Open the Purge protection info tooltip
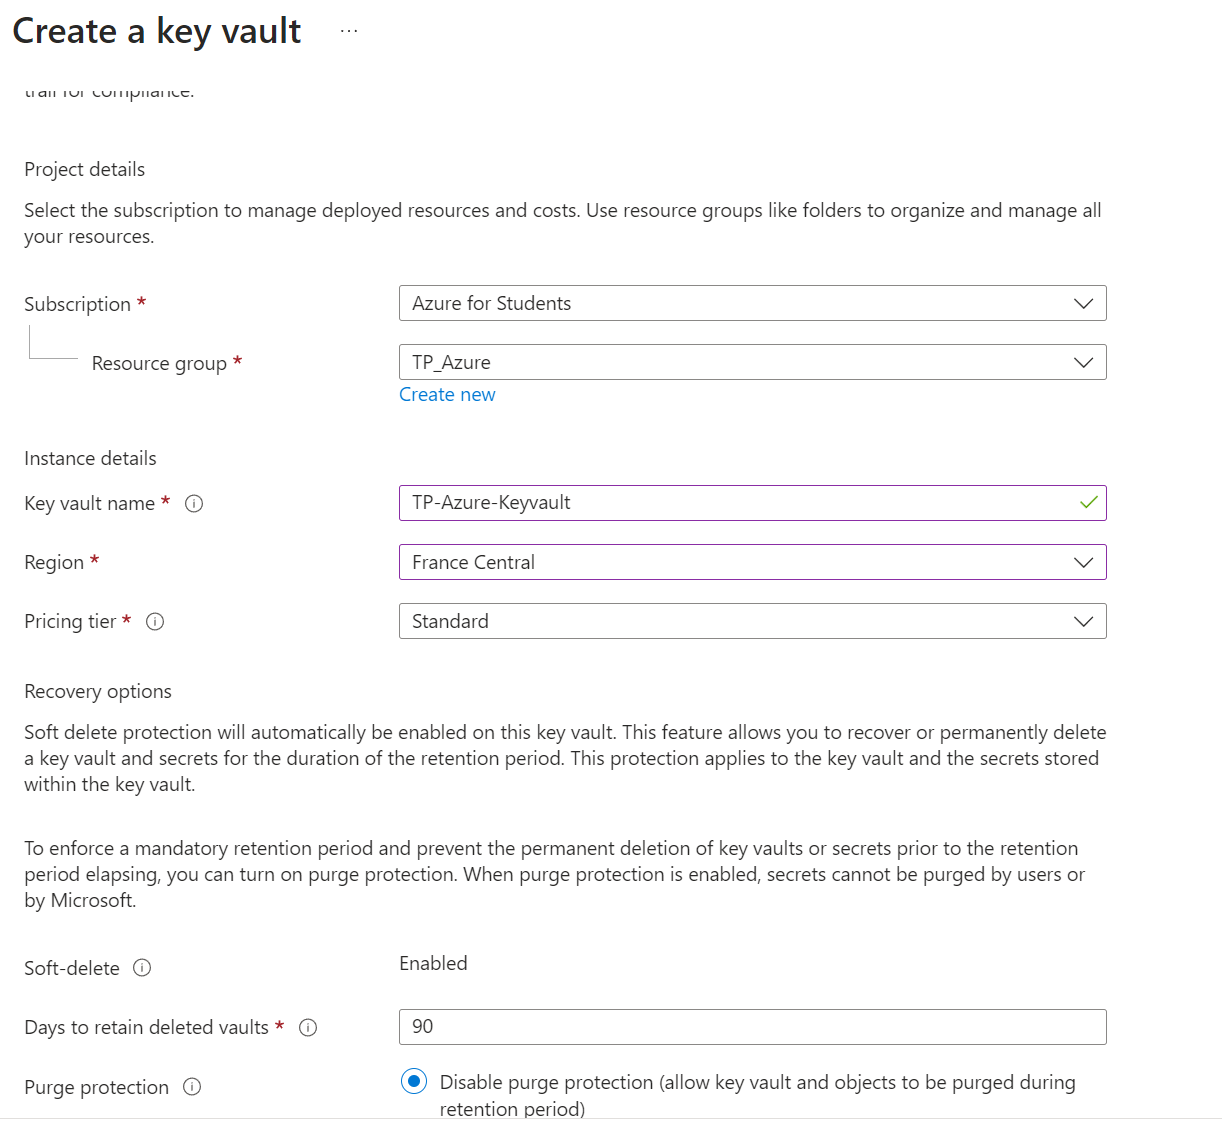Image resolution: width=1222 pixels, height=1126 pixels. 192,1087
